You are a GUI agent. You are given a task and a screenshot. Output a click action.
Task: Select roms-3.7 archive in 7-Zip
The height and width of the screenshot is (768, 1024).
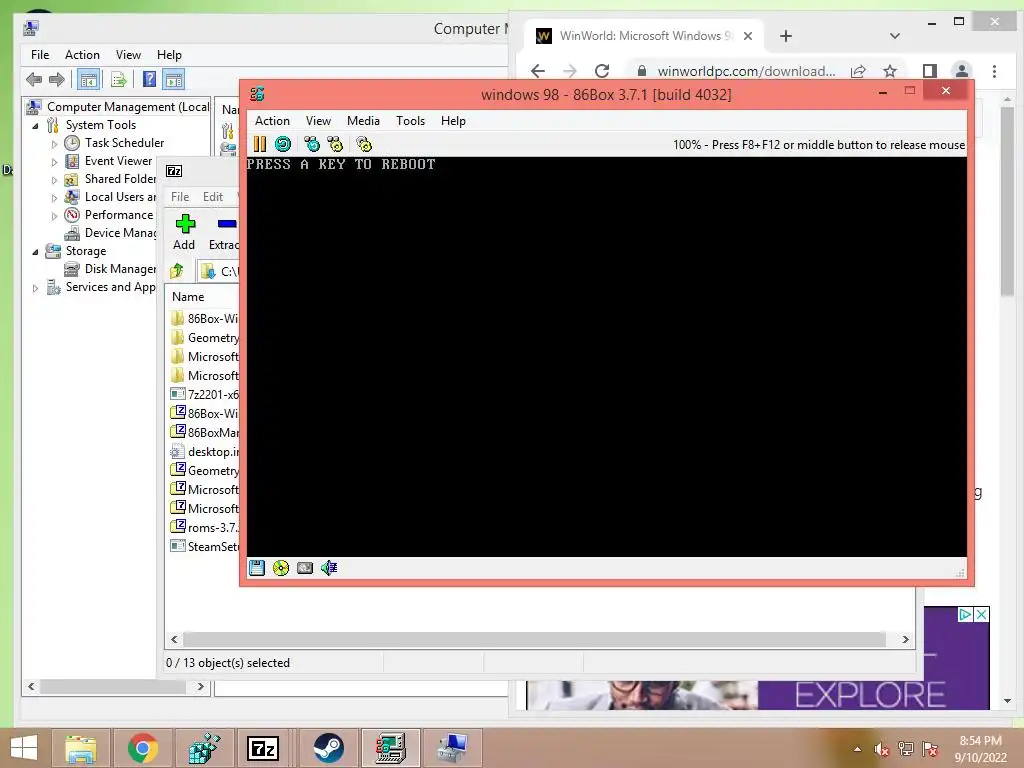(x=204, y=527)
